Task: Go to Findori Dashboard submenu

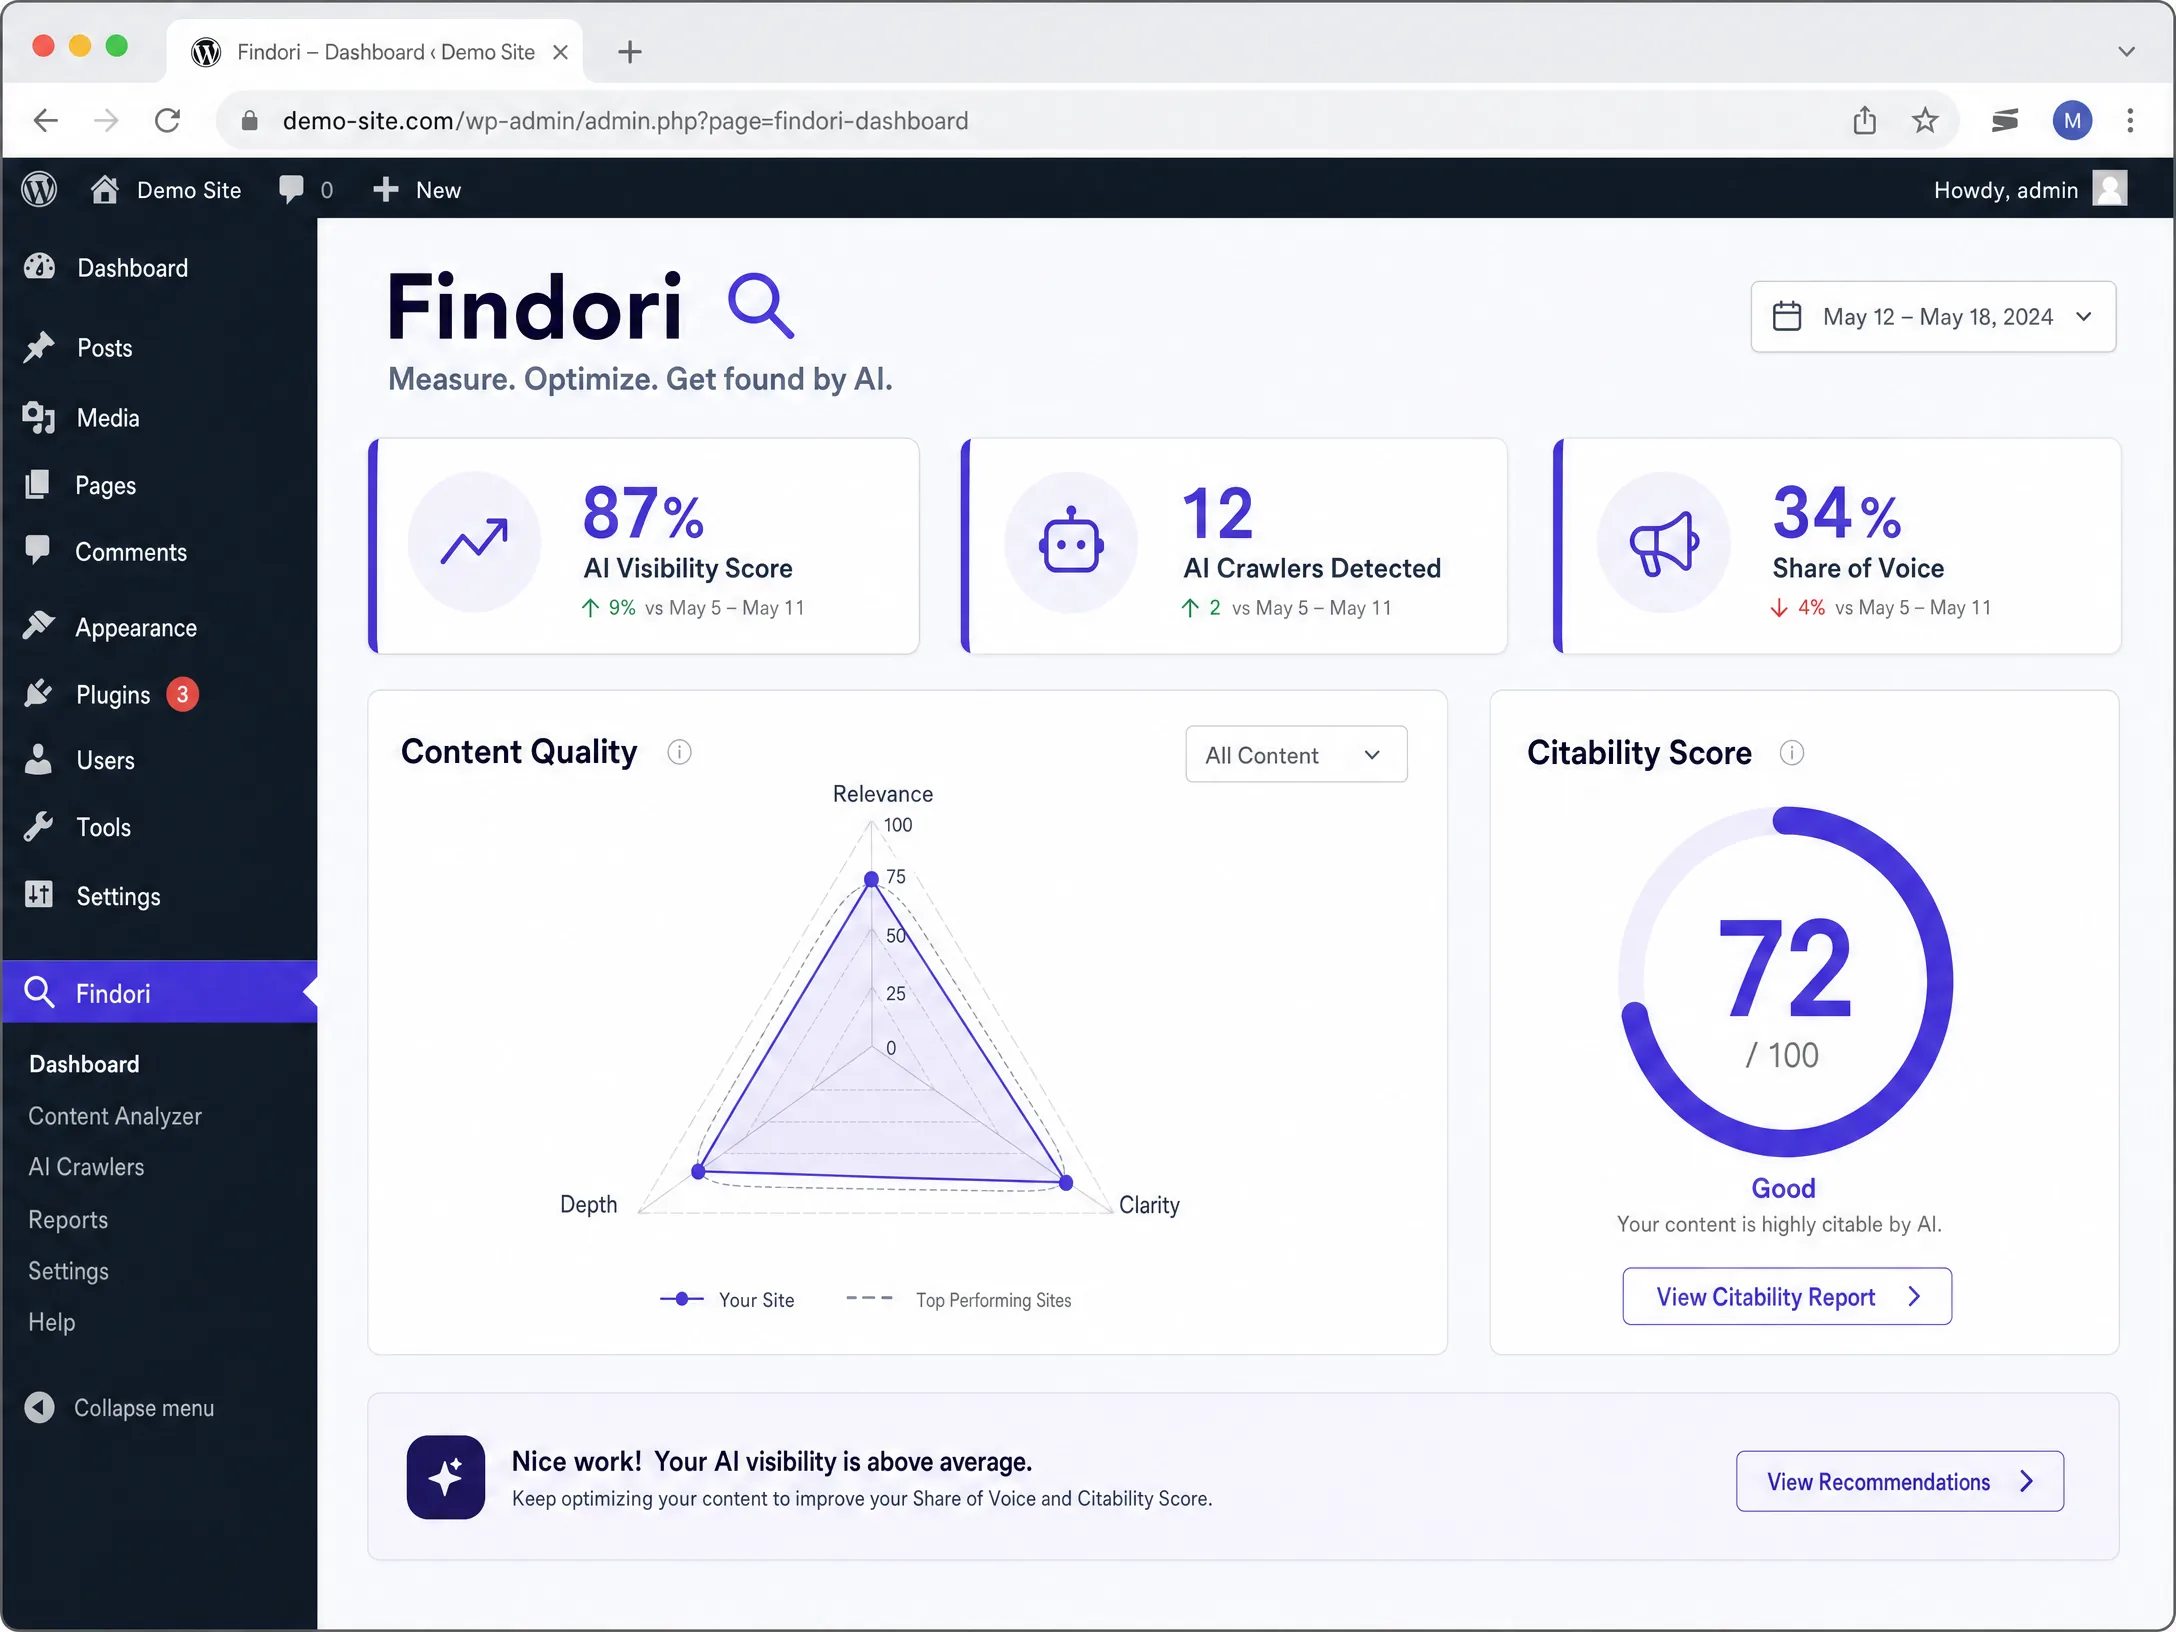Action: (x=84, y=1064)
